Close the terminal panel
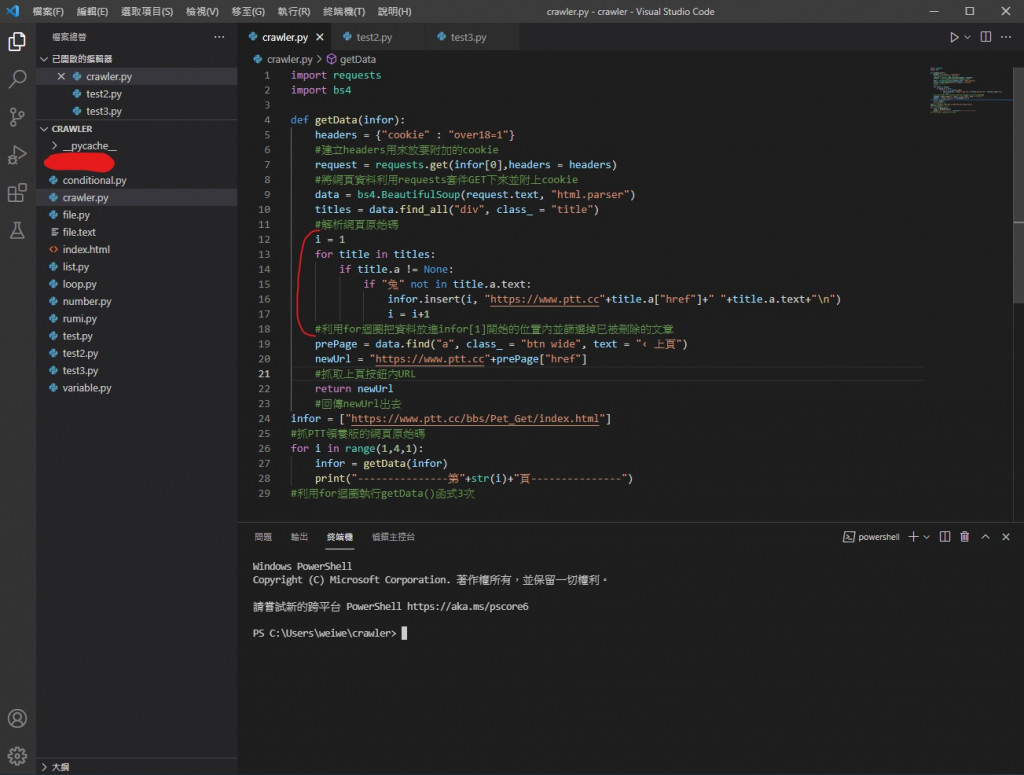The width and height of the screenshot is (1024, 775). point(1006,537)
